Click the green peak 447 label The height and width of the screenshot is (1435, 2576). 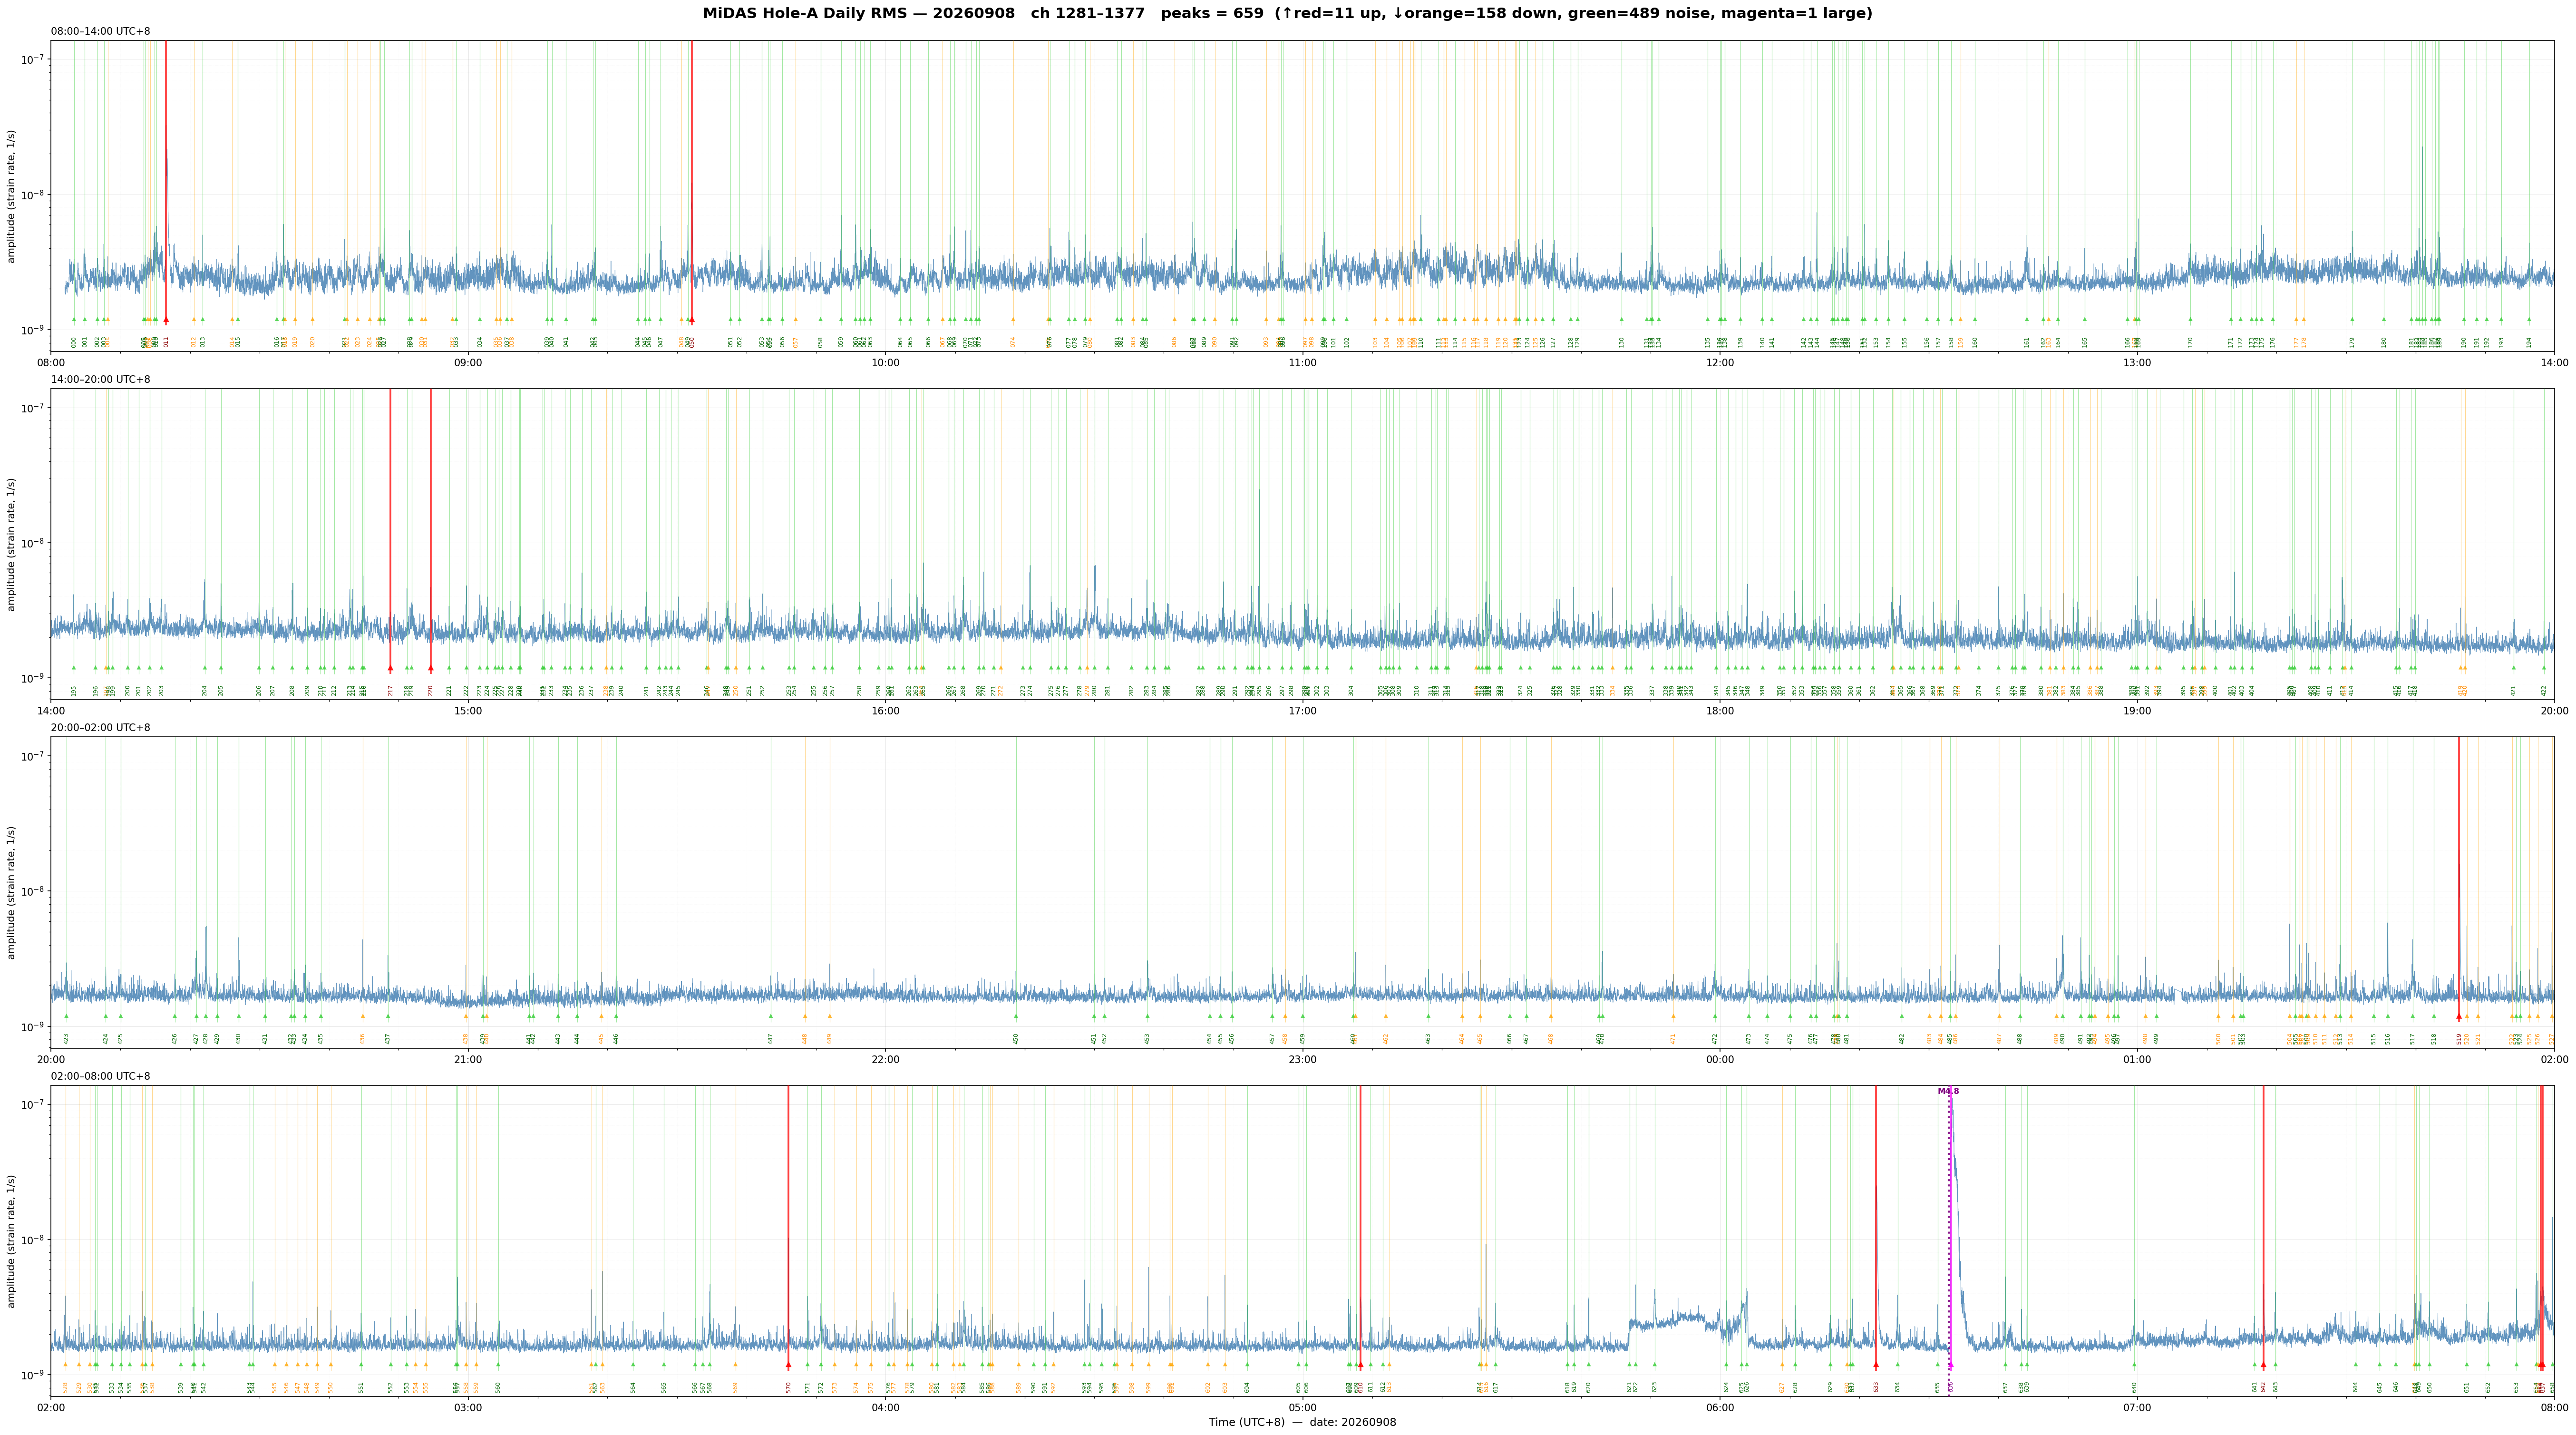771,1039
